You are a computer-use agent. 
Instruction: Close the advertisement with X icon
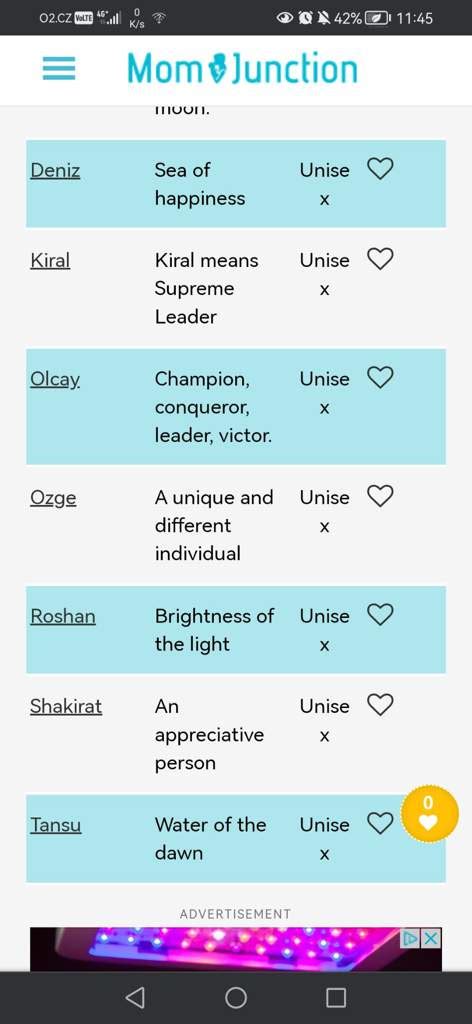click(x=431, y=938)
